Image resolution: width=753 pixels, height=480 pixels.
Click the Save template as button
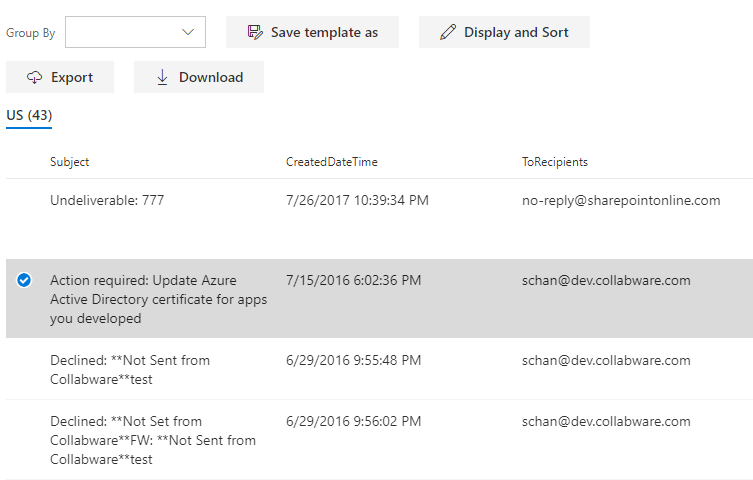coord(312,32)
